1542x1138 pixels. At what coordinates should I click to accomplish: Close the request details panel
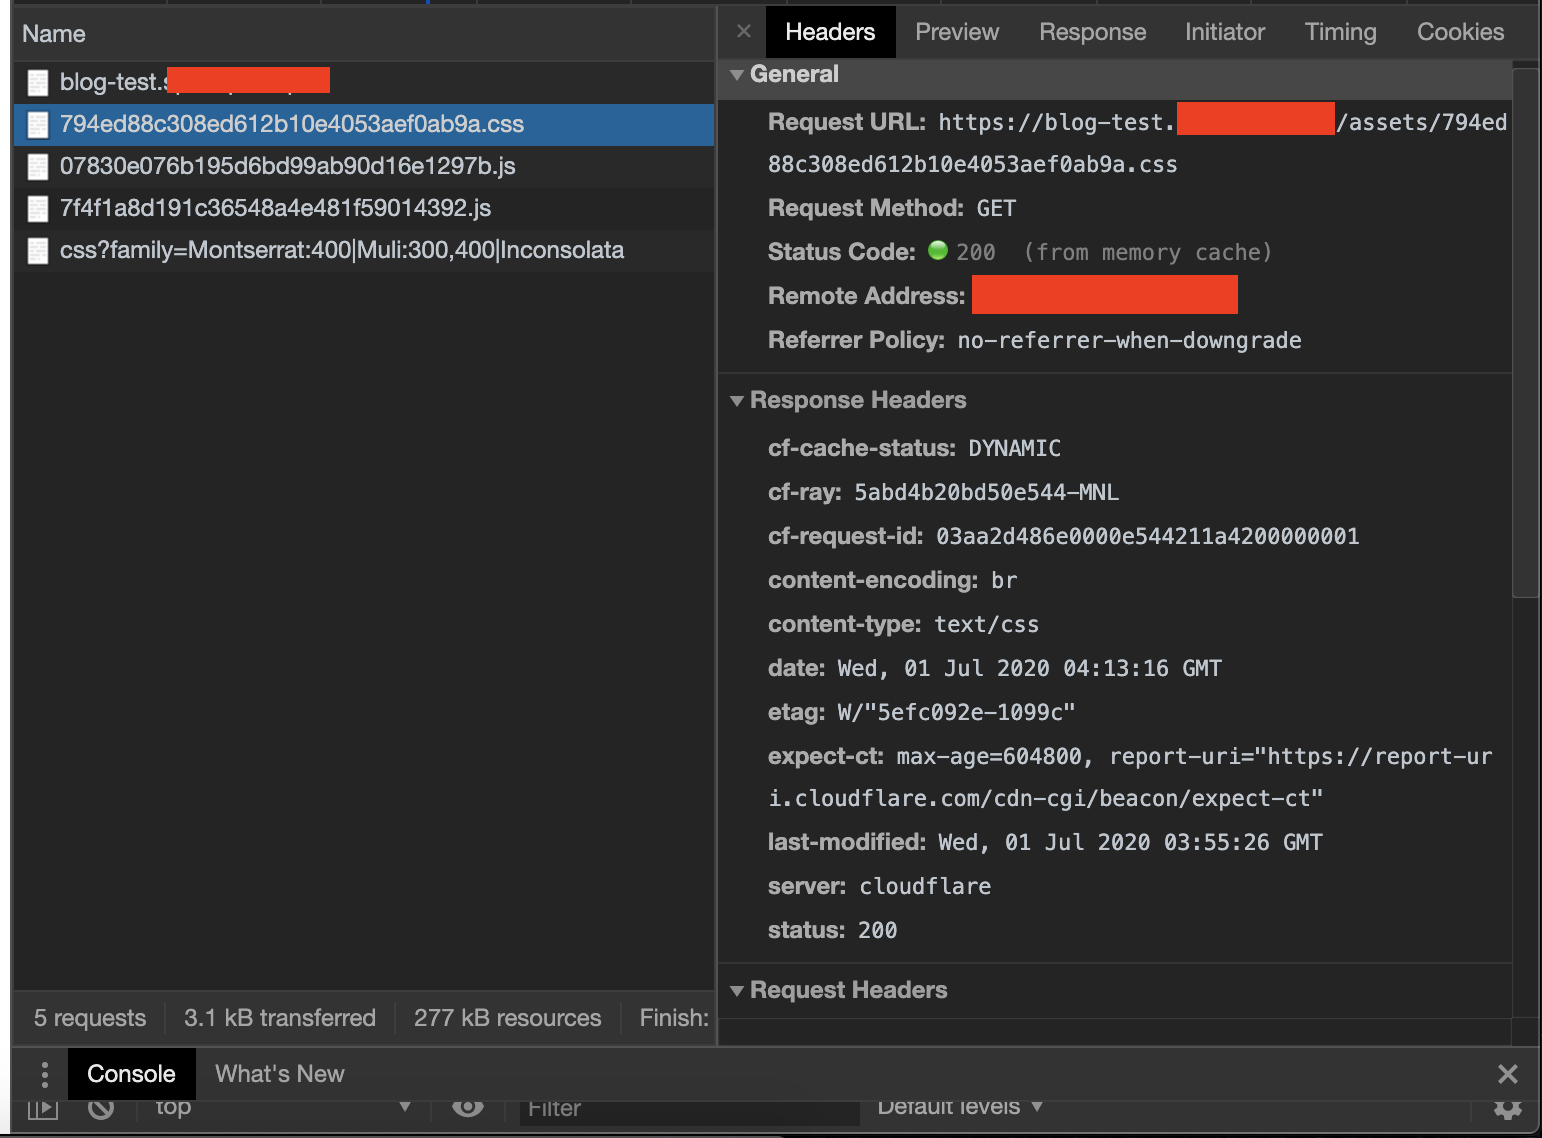[742, 31]
